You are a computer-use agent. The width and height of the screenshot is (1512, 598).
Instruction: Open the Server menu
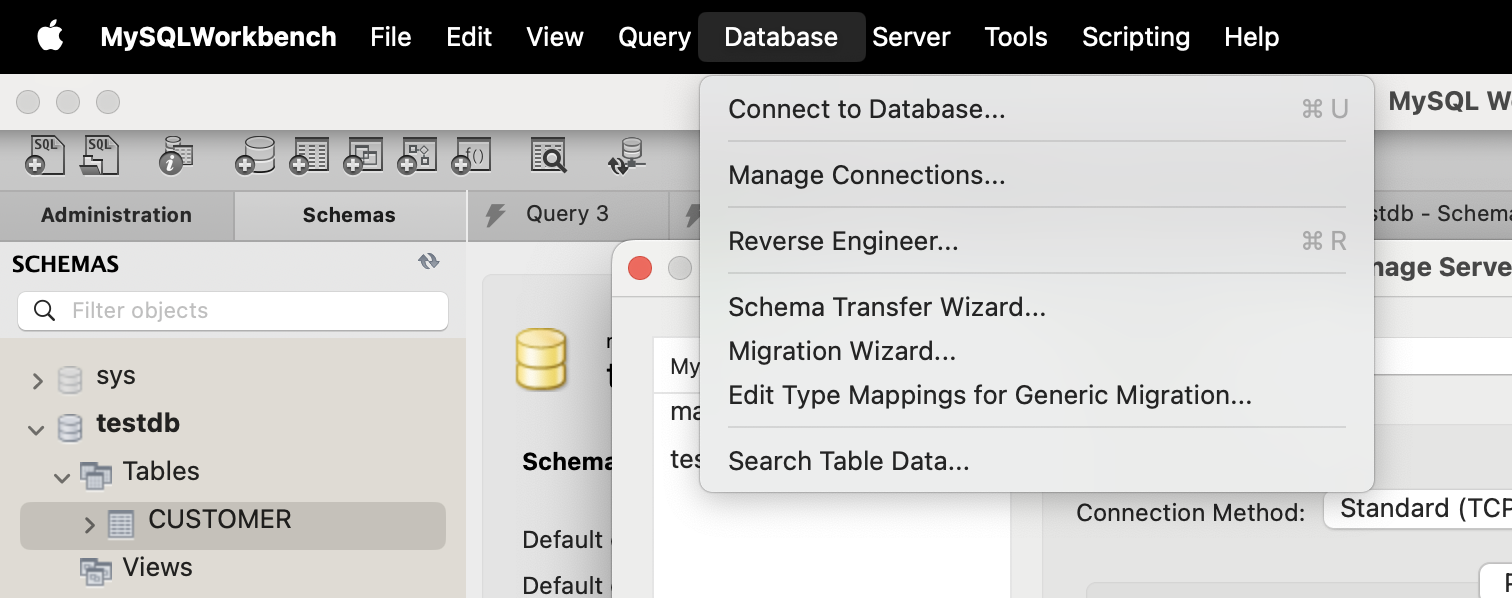911,37
